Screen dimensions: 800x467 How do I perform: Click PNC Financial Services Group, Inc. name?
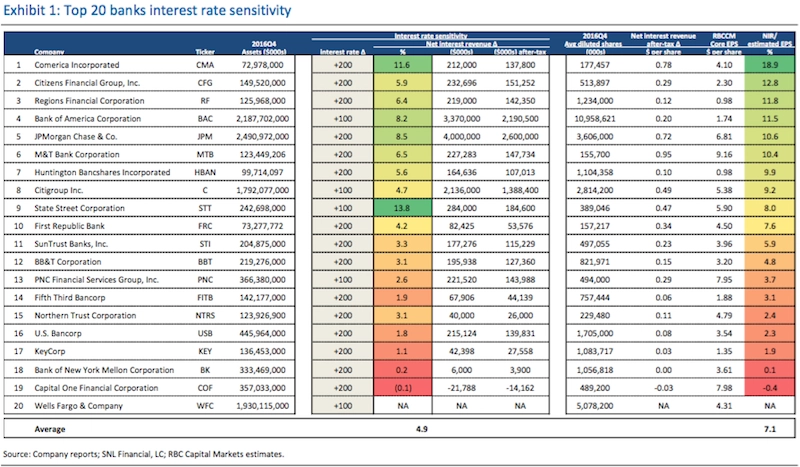96,279
